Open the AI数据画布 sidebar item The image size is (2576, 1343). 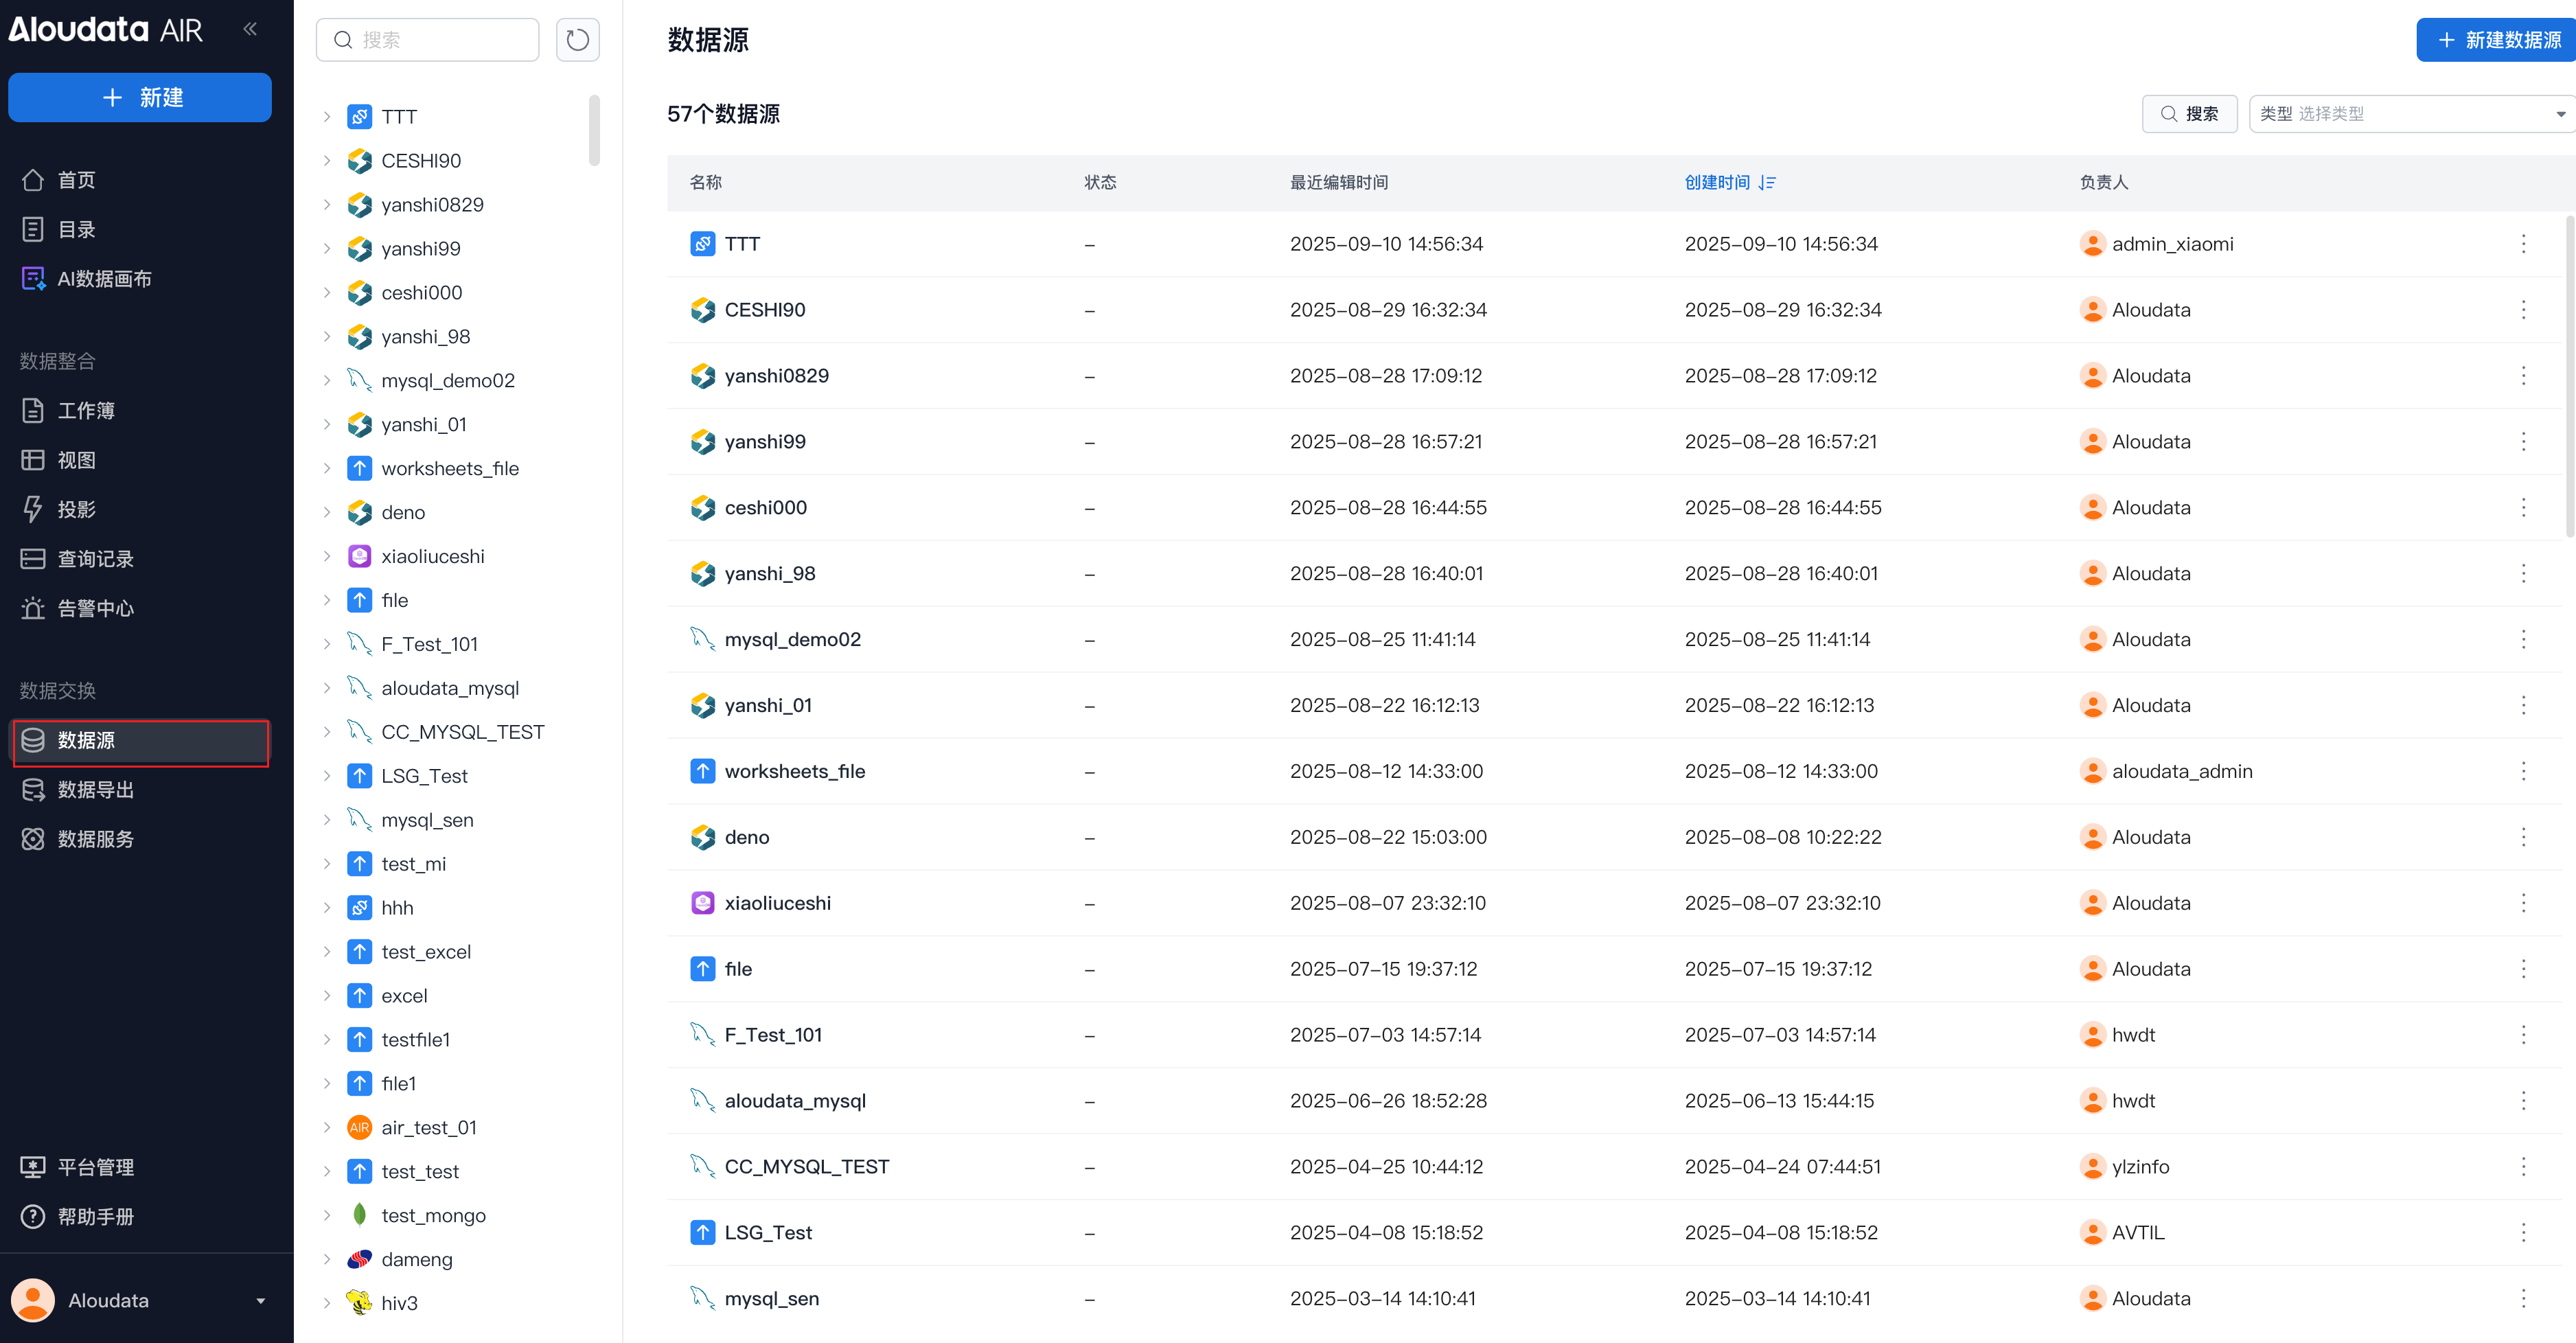tap(104, 279)
